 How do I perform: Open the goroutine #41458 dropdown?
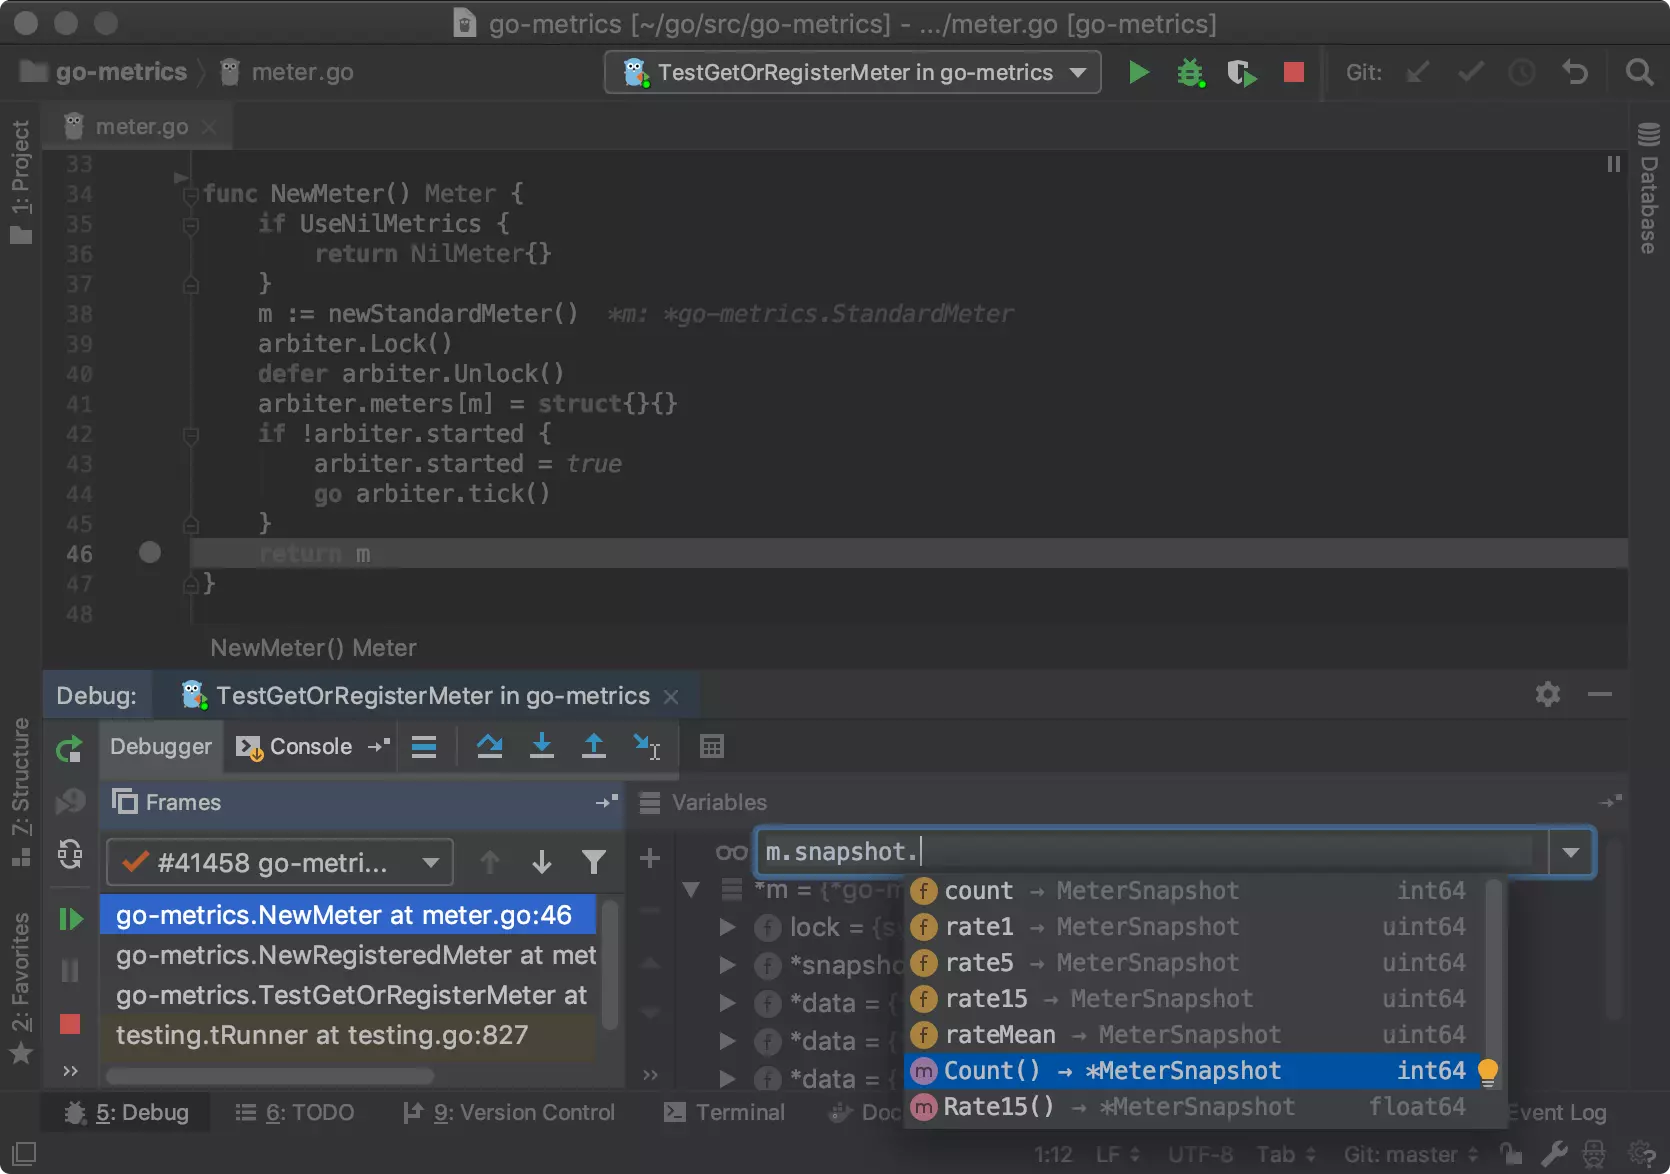tap(279, 862)
